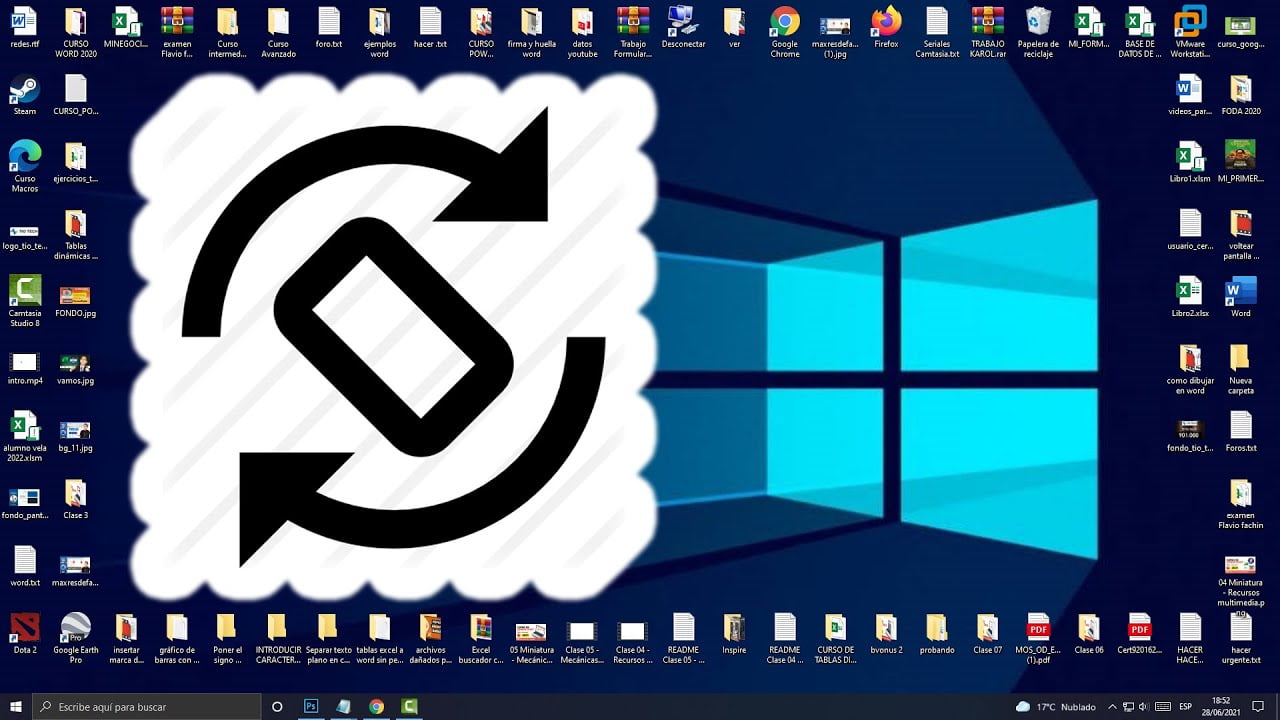Open the 18:52 clock and calendar
Viewport: 1280px width, 720px height.
pyautogui.click(x=1221, y=706)
